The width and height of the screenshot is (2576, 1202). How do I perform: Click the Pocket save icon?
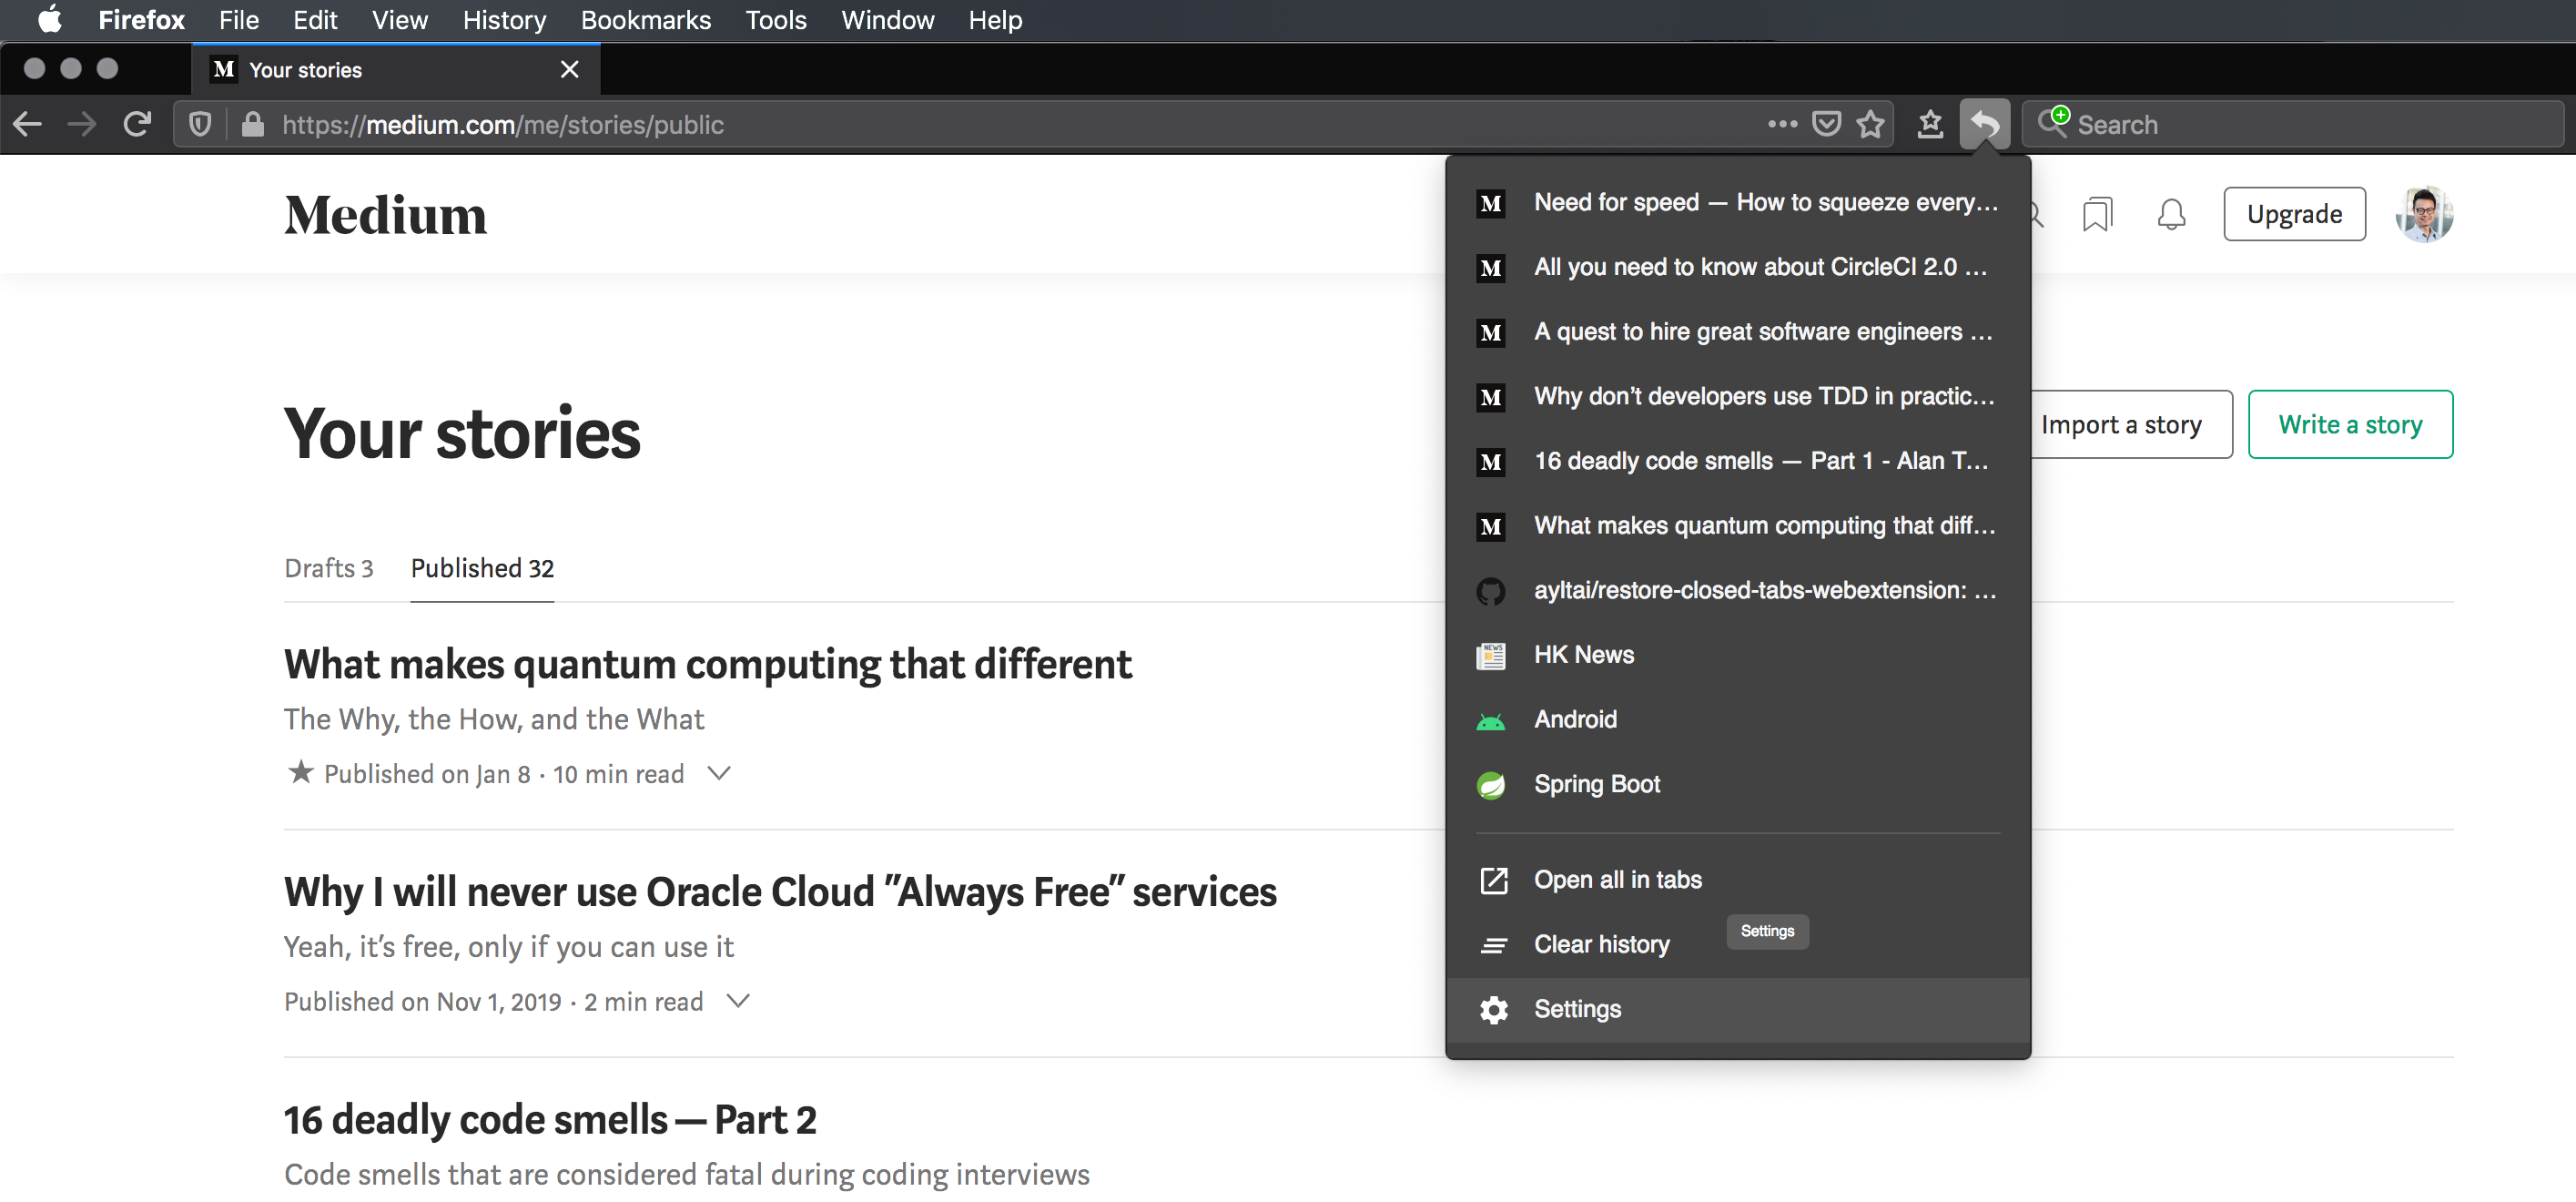(1826, 124)
